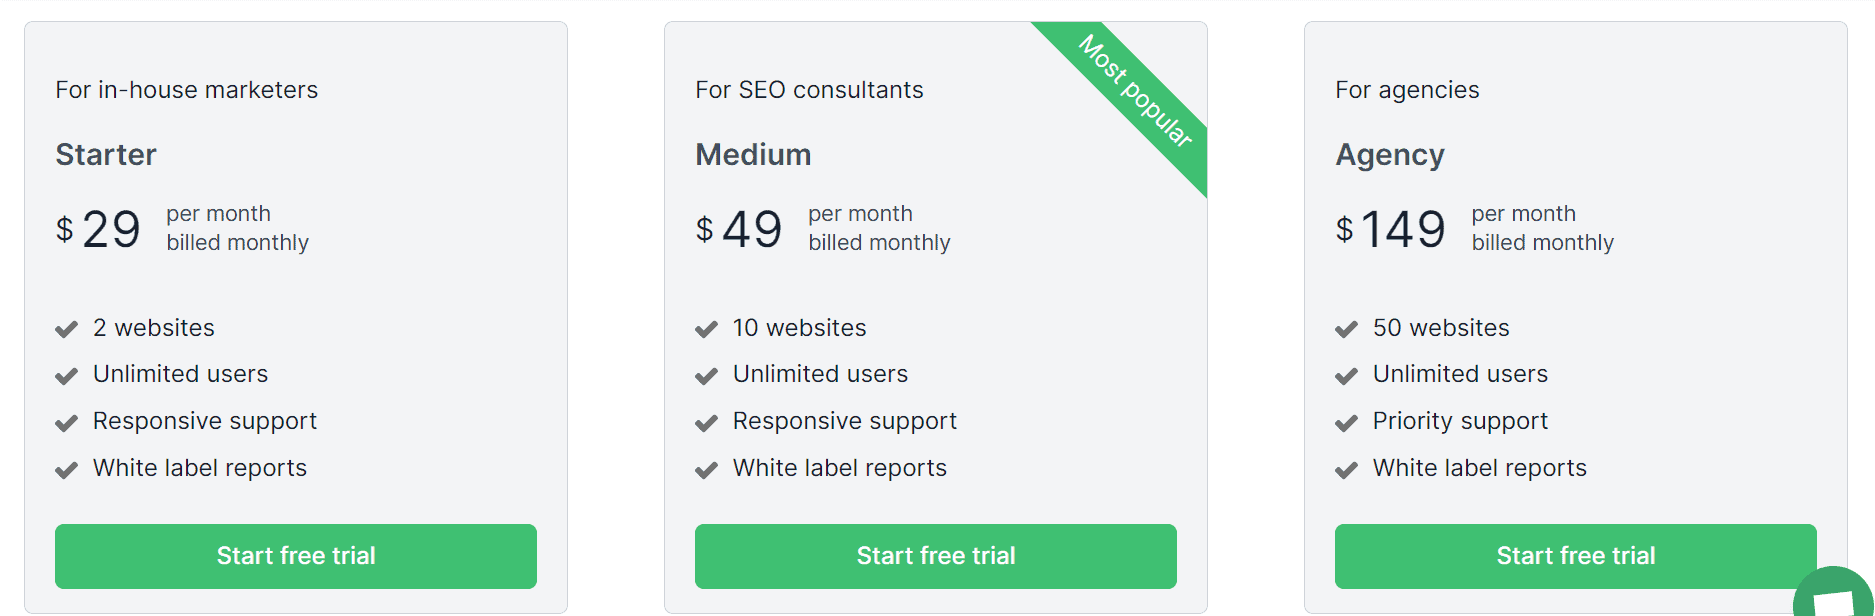Start free trial for the Medium plan
The height and width of the screenshot is (616, 1875).
(x=936, y=556)
